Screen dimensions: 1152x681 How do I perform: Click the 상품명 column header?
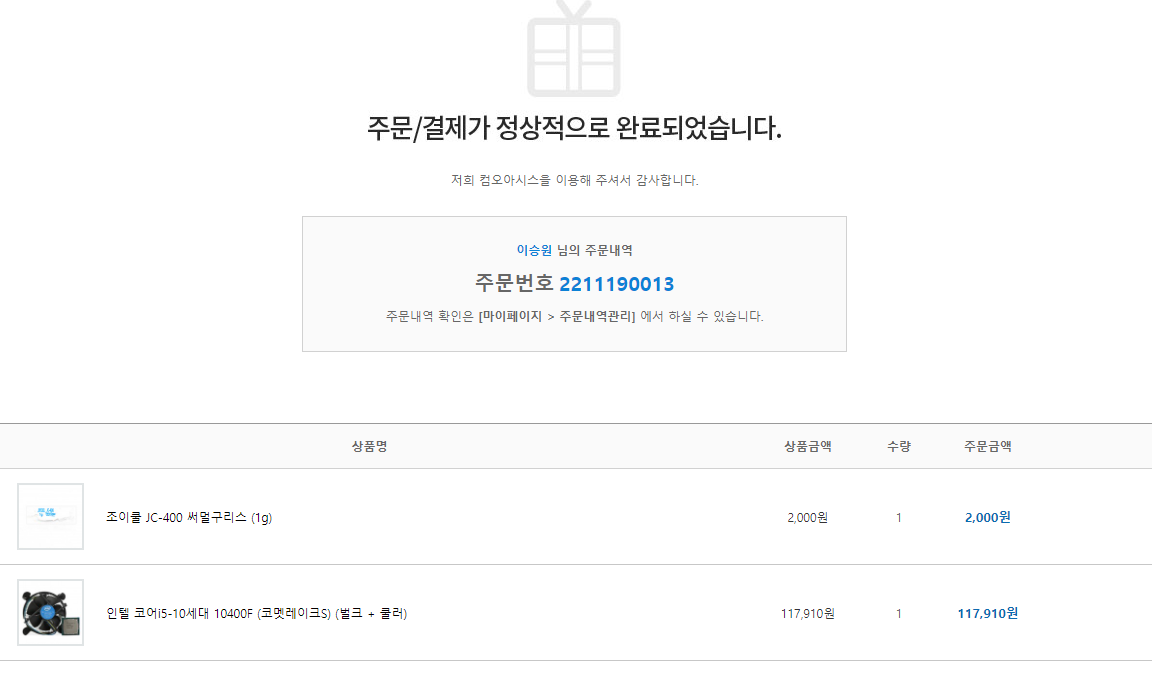click(369, 446)
